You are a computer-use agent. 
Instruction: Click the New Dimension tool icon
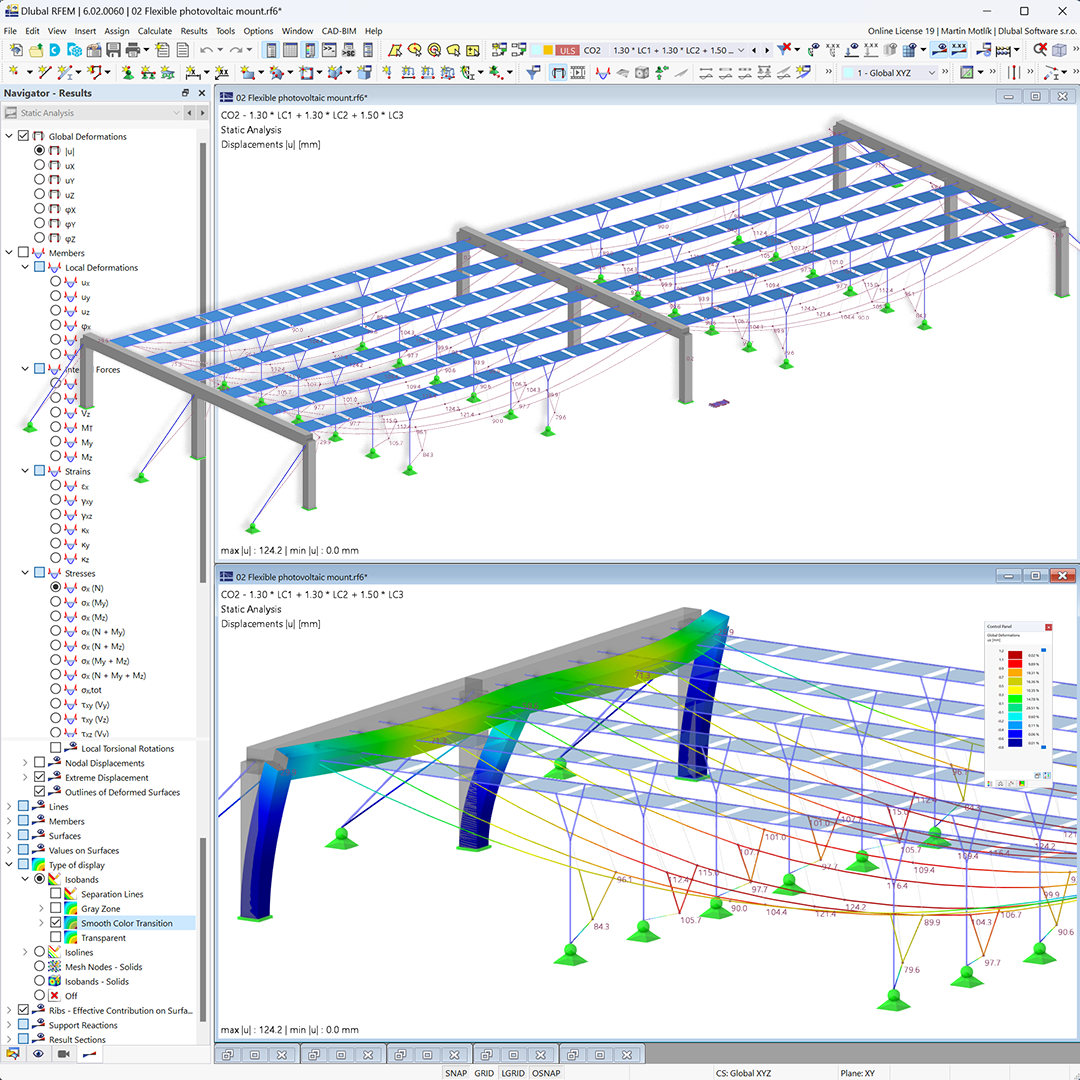[x=193, y=72]
